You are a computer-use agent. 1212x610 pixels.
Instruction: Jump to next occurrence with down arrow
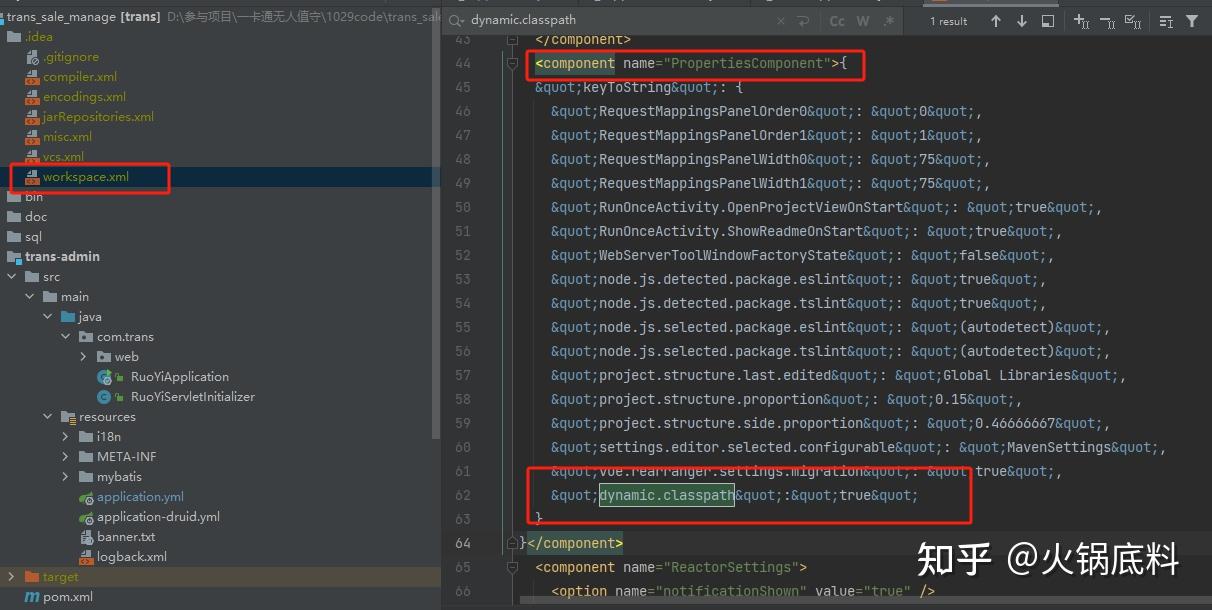[1022, 21]
